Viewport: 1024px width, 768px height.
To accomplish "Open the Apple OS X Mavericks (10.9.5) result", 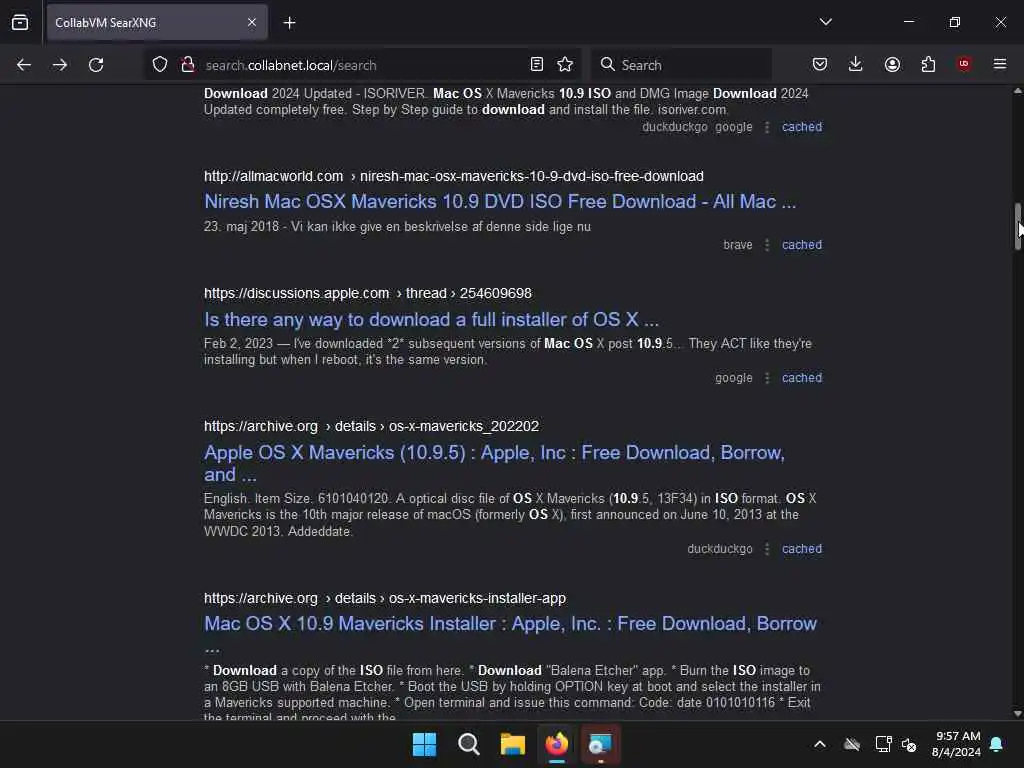I will pyautogui.click(x=494, y=463).
